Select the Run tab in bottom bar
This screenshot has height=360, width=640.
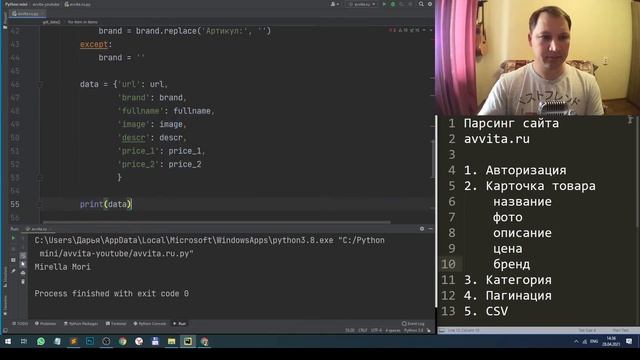point(180,324)
